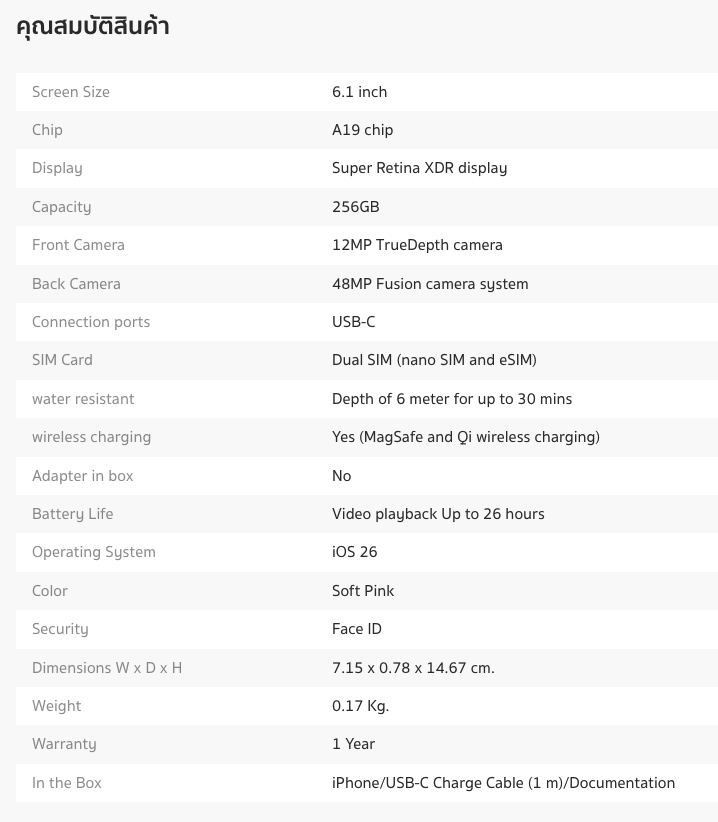Click the 1 Year warranty value

353,744
